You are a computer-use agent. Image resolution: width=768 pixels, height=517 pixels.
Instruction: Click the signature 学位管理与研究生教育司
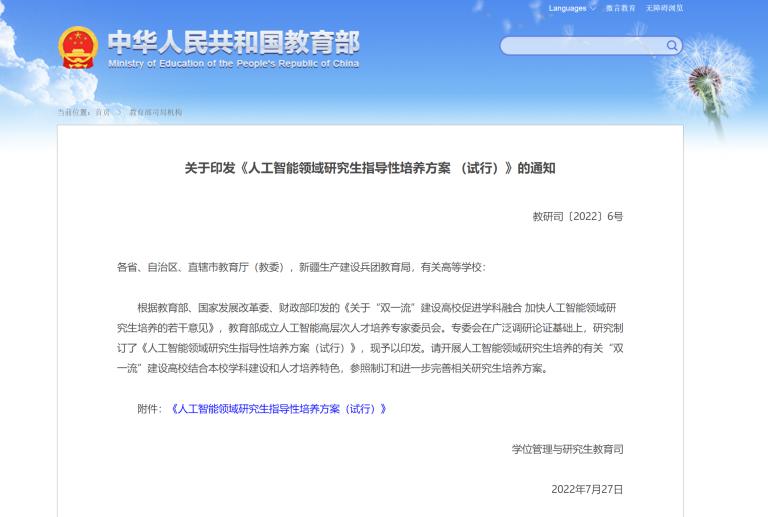[x=567, y=449]
